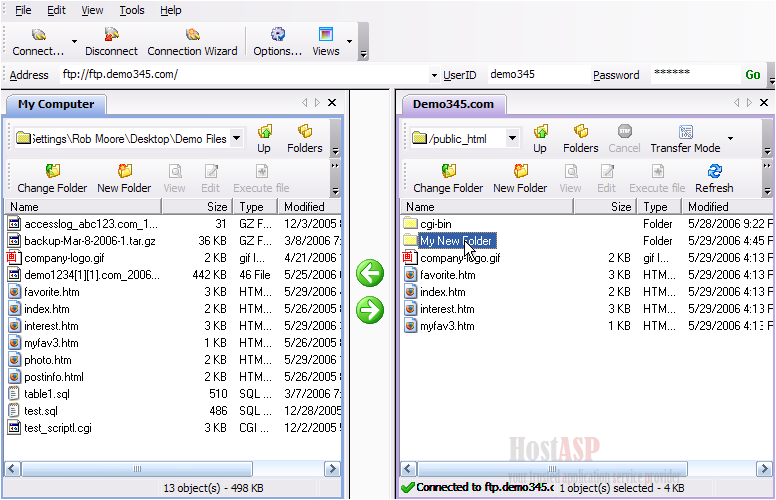The width and height of the screenshot is (776, 500).
Task: Expand main toolbar overflow chevron
Action: 363,54
